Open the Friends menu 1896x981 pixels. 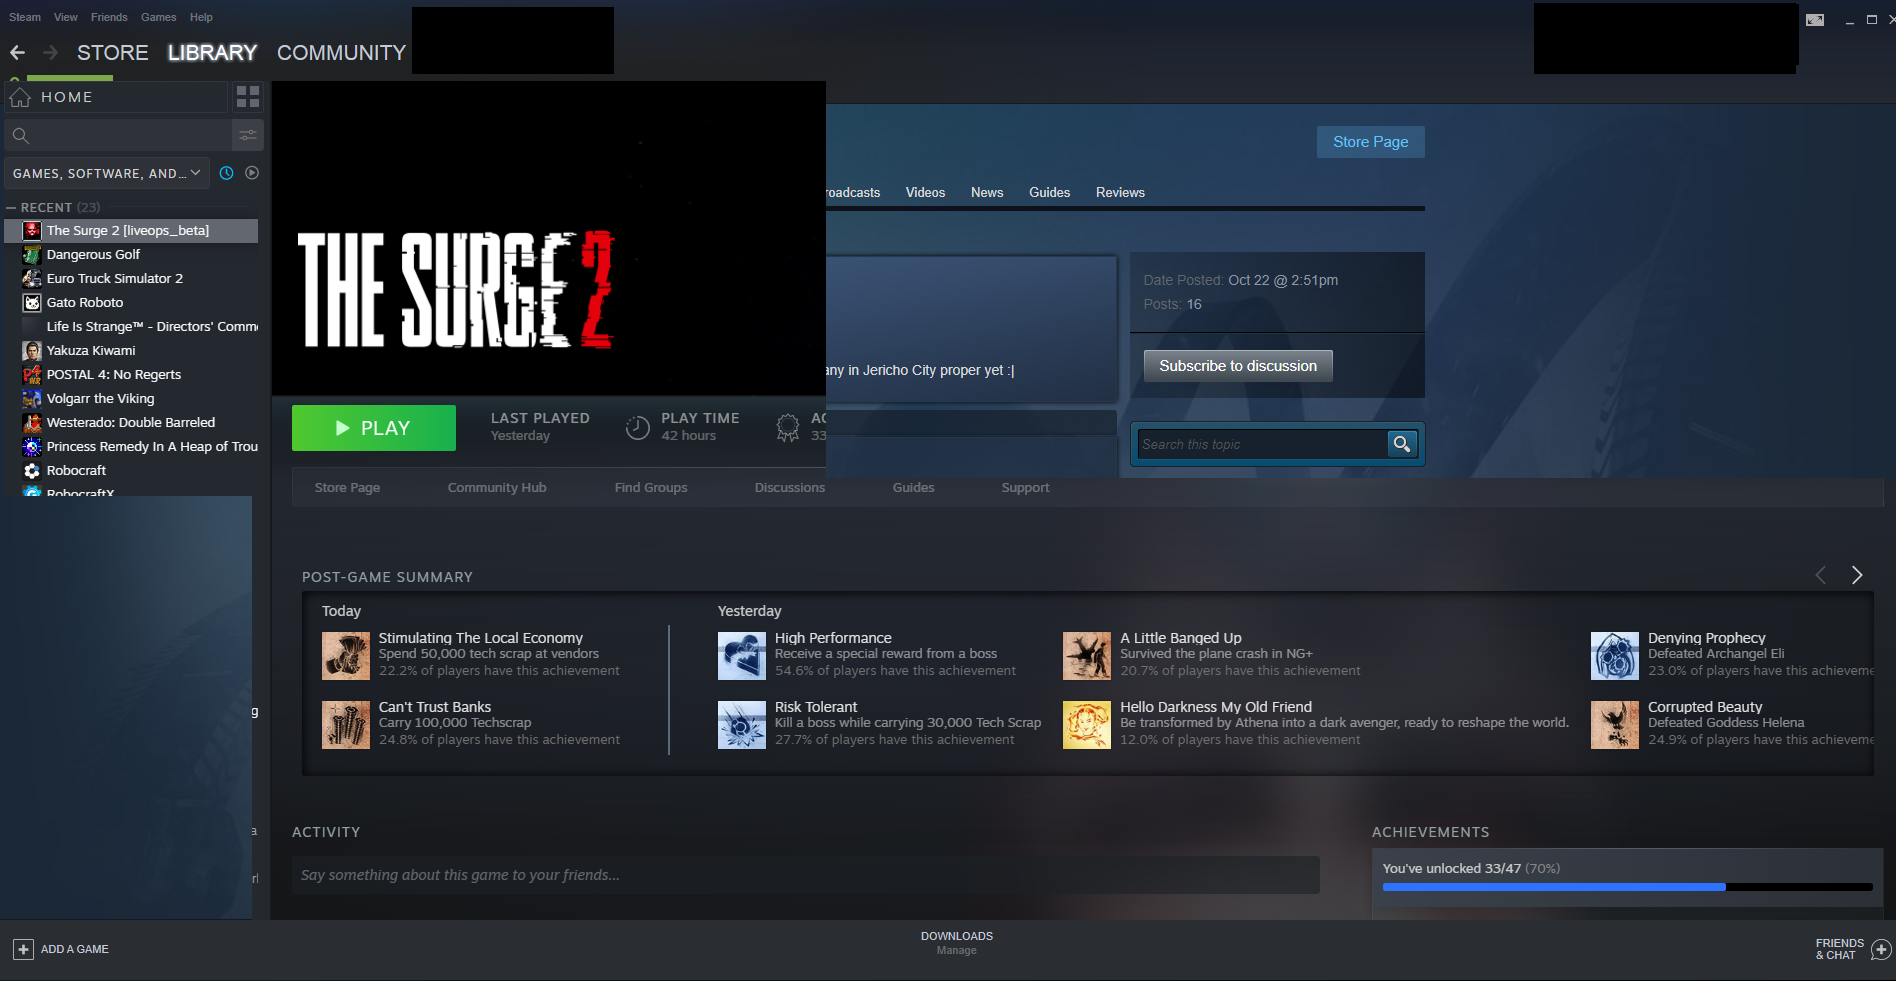[109, 17]
